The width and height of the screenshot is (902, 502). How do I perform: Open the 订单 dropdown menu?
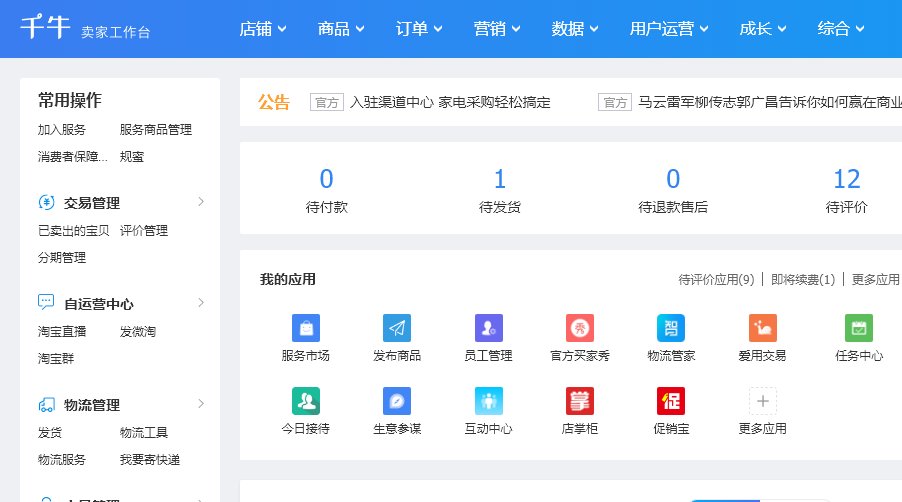419,28
